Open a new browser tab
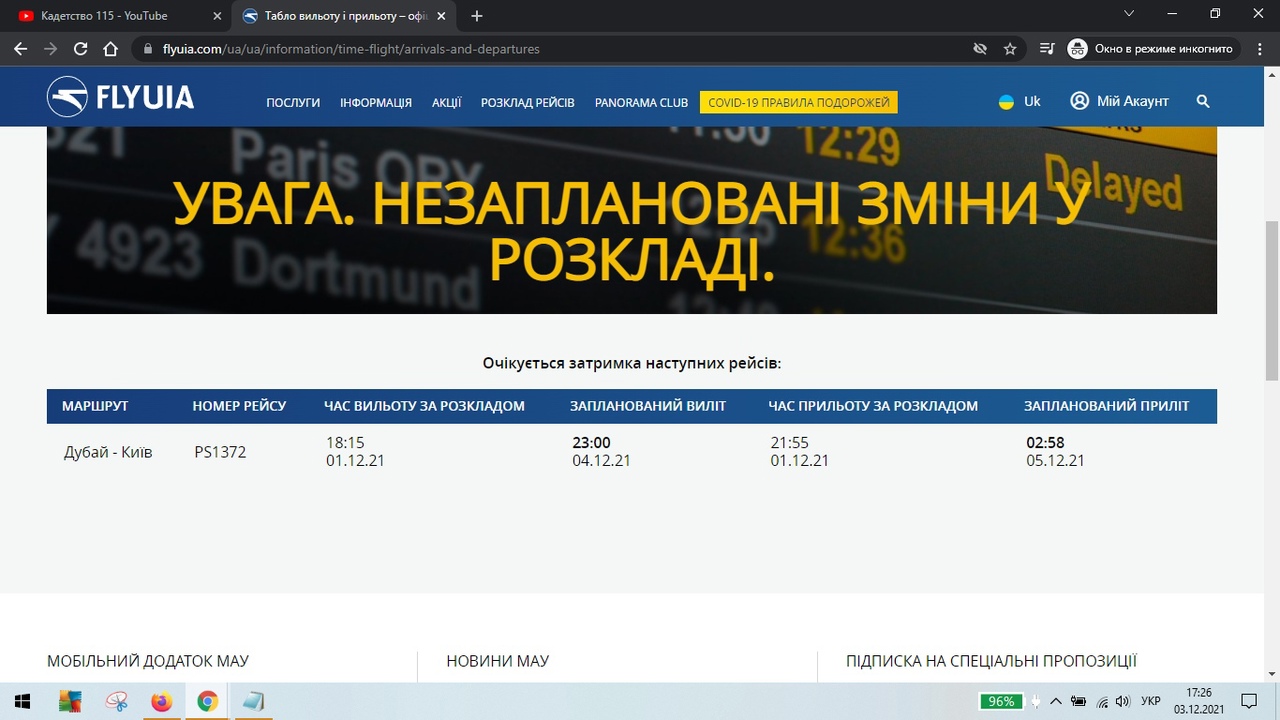1280x720 pixels. tap(477, 16)
